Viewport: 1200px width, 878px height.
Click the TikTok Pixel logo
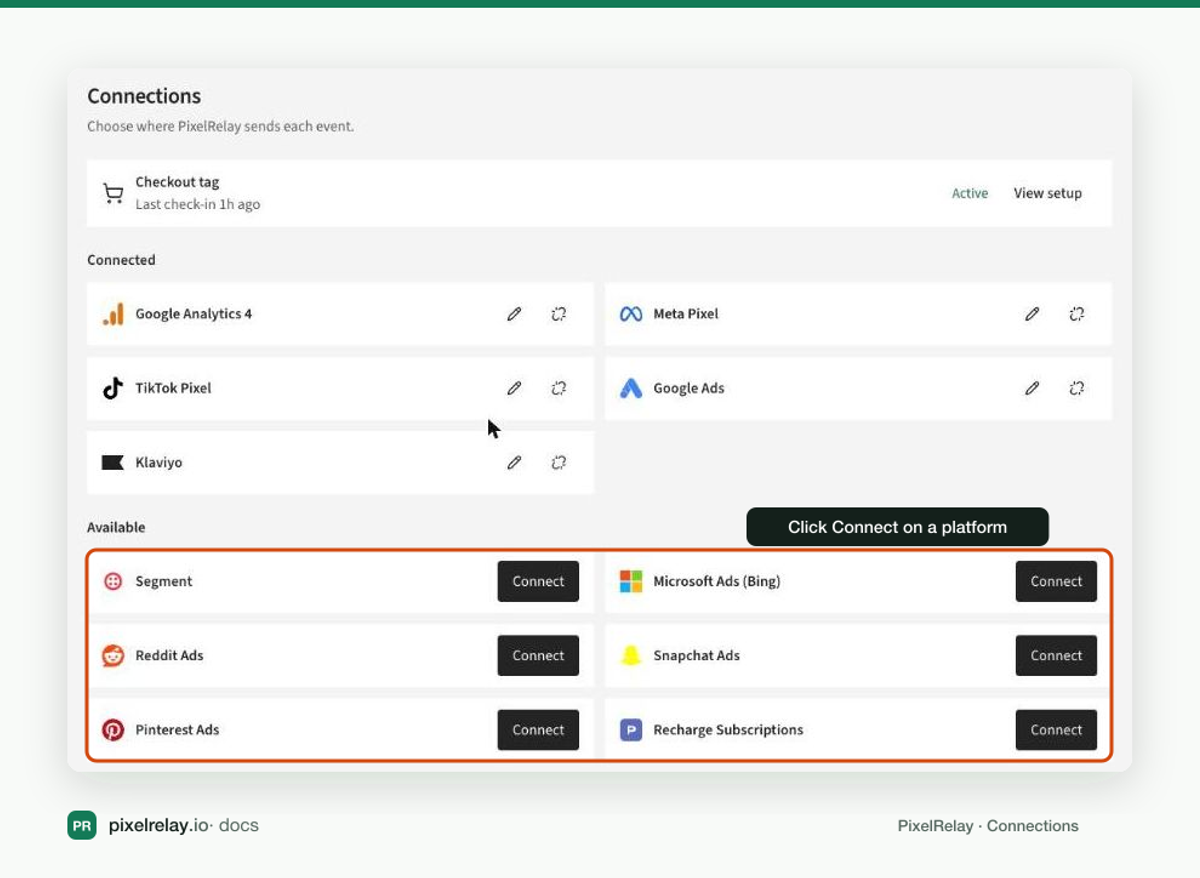coord(113,388)
